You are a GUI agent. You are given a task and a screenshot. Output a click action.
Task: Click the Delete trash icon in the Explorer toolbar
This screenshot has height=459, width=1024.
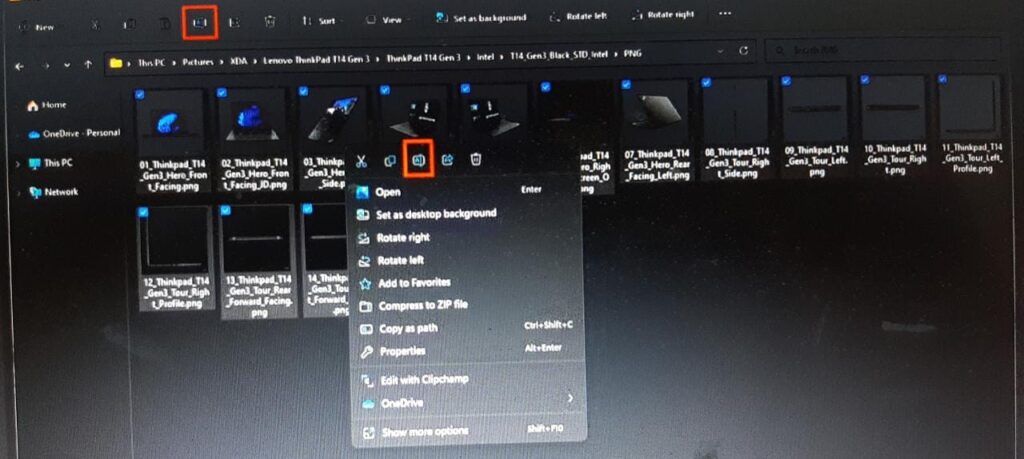(x=270, y=22)
